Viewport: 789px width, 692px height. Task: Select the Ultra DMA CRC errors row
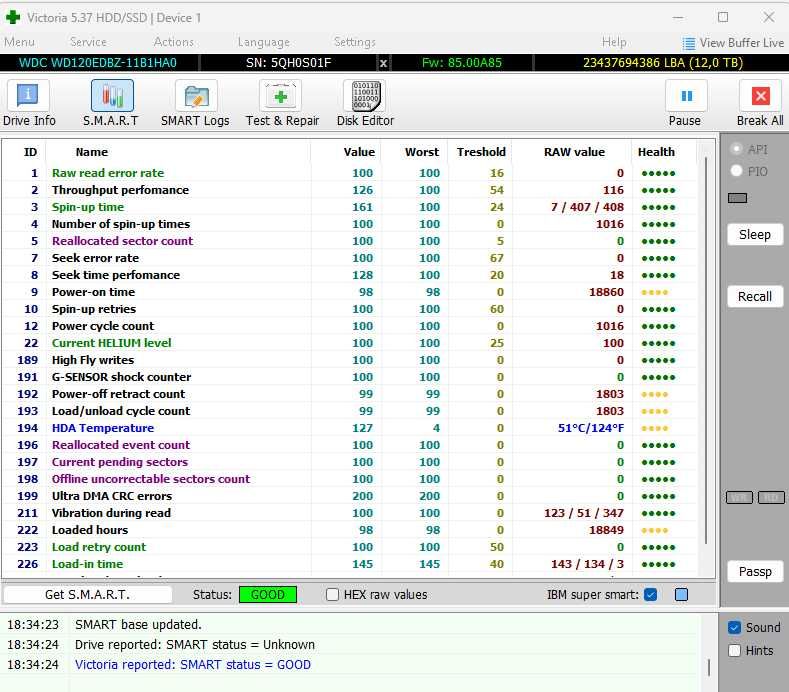[x=350, y=496]
